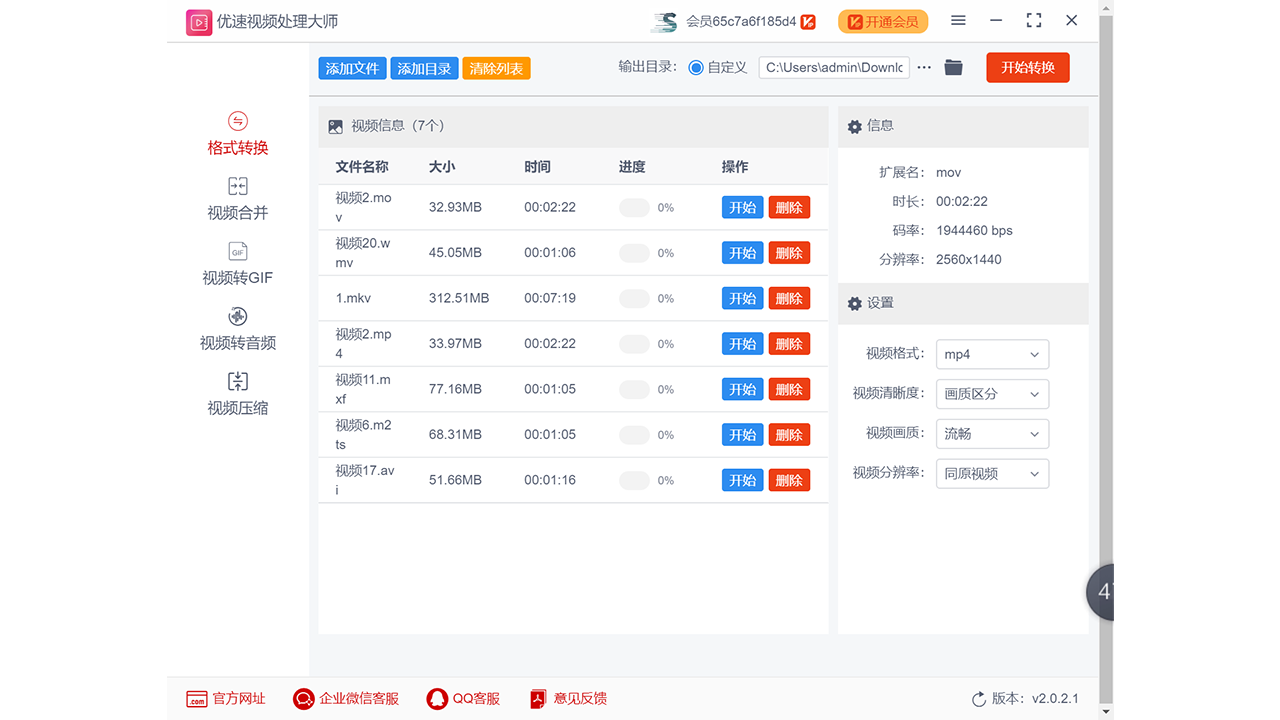Screen dimensions: 1280x720
Task: Select the video to GIF icon
Action: pos(238,252)
